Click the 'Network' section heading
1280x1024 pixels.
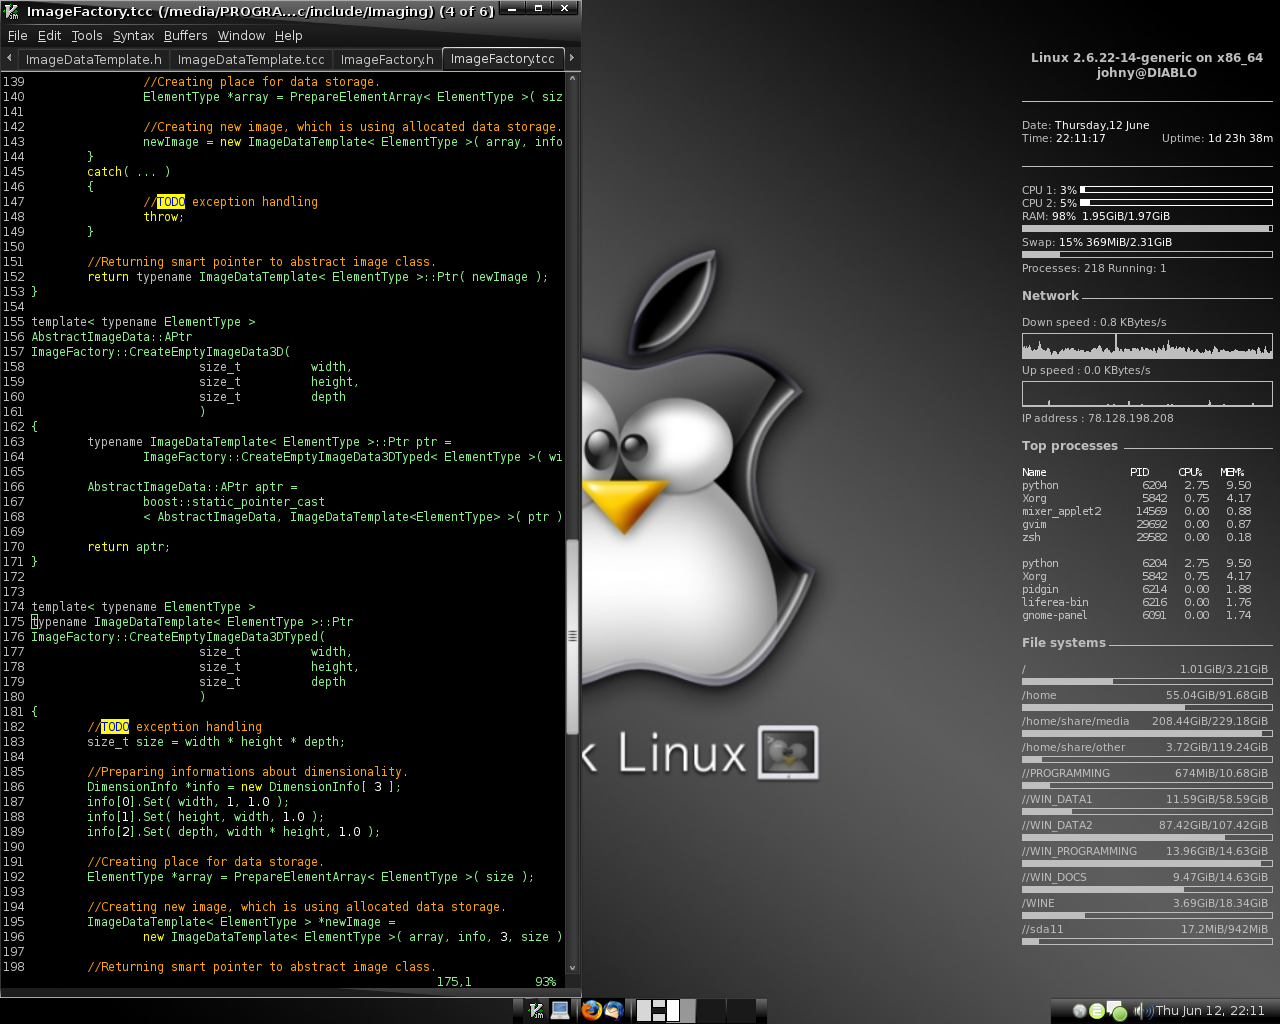[x=1050, y=296]
